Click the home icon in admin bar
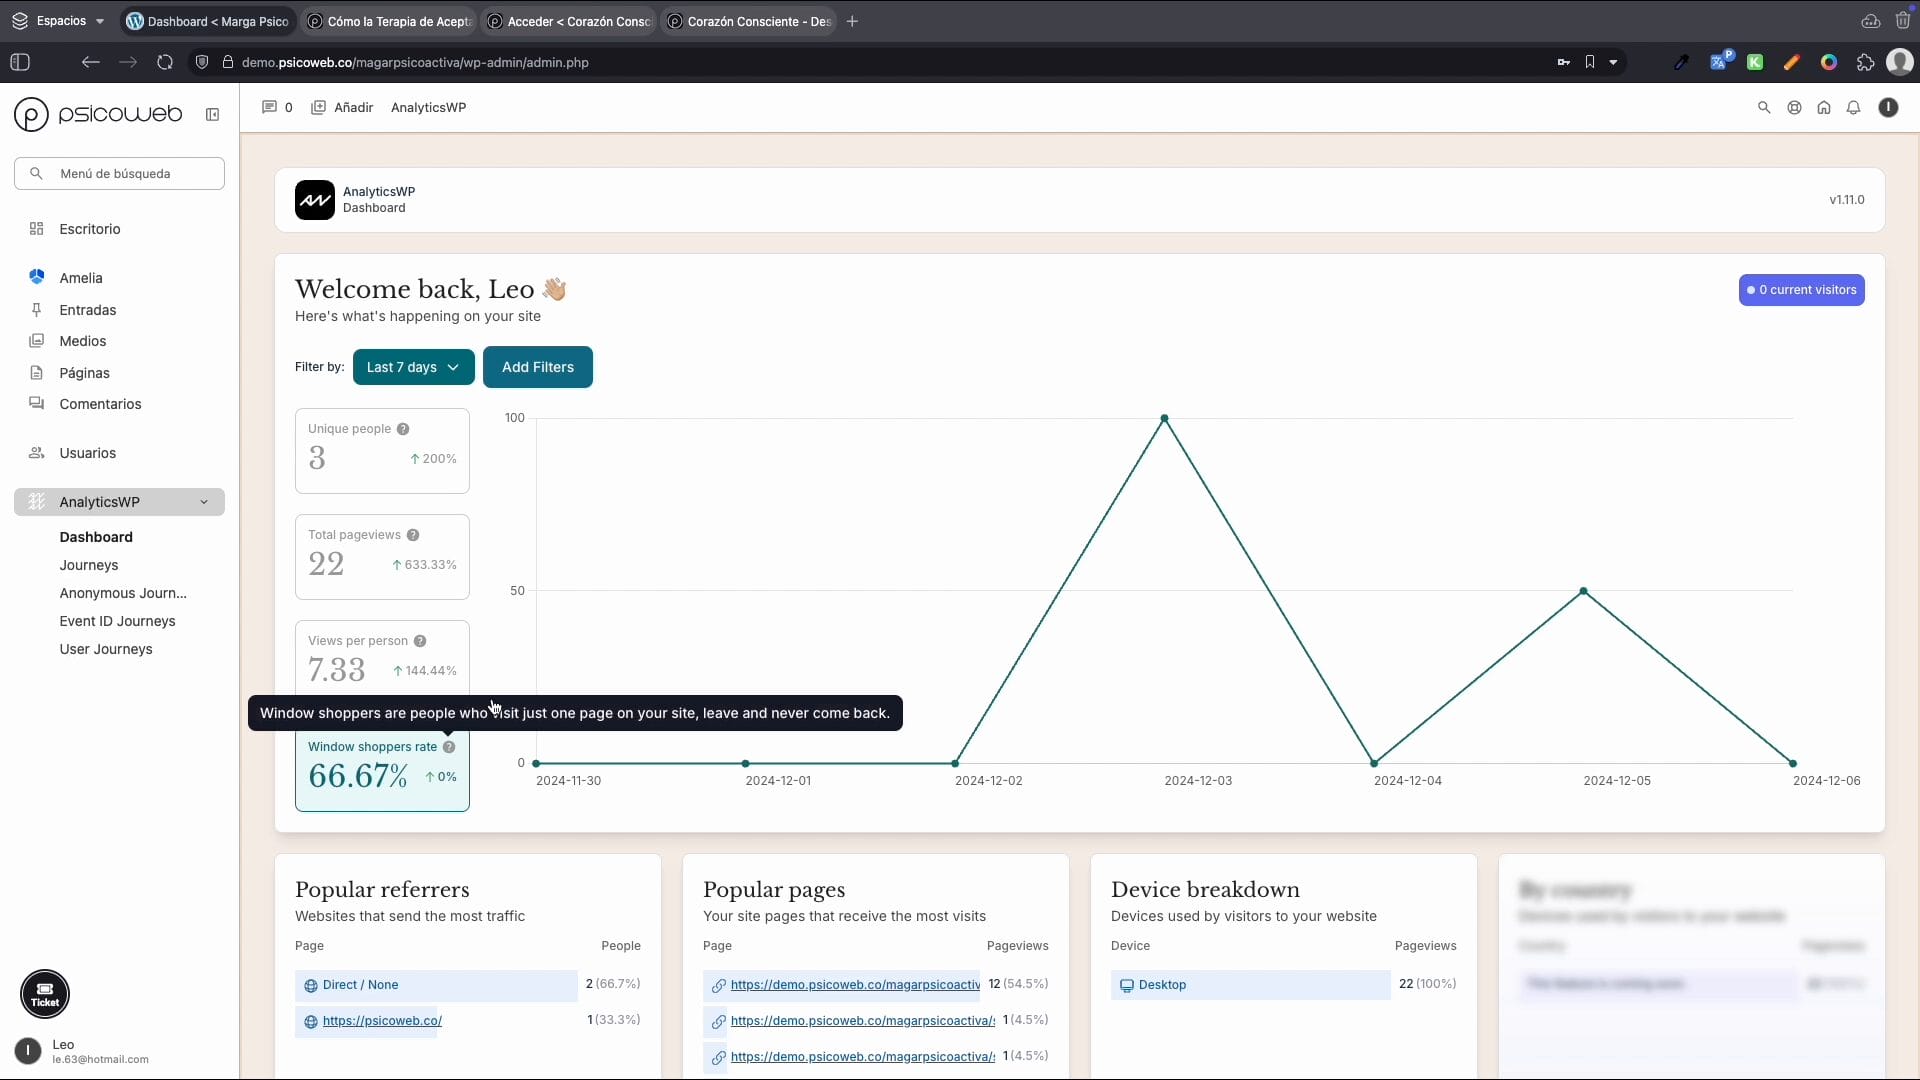 pyautogui.click(x=1824, y=108)
